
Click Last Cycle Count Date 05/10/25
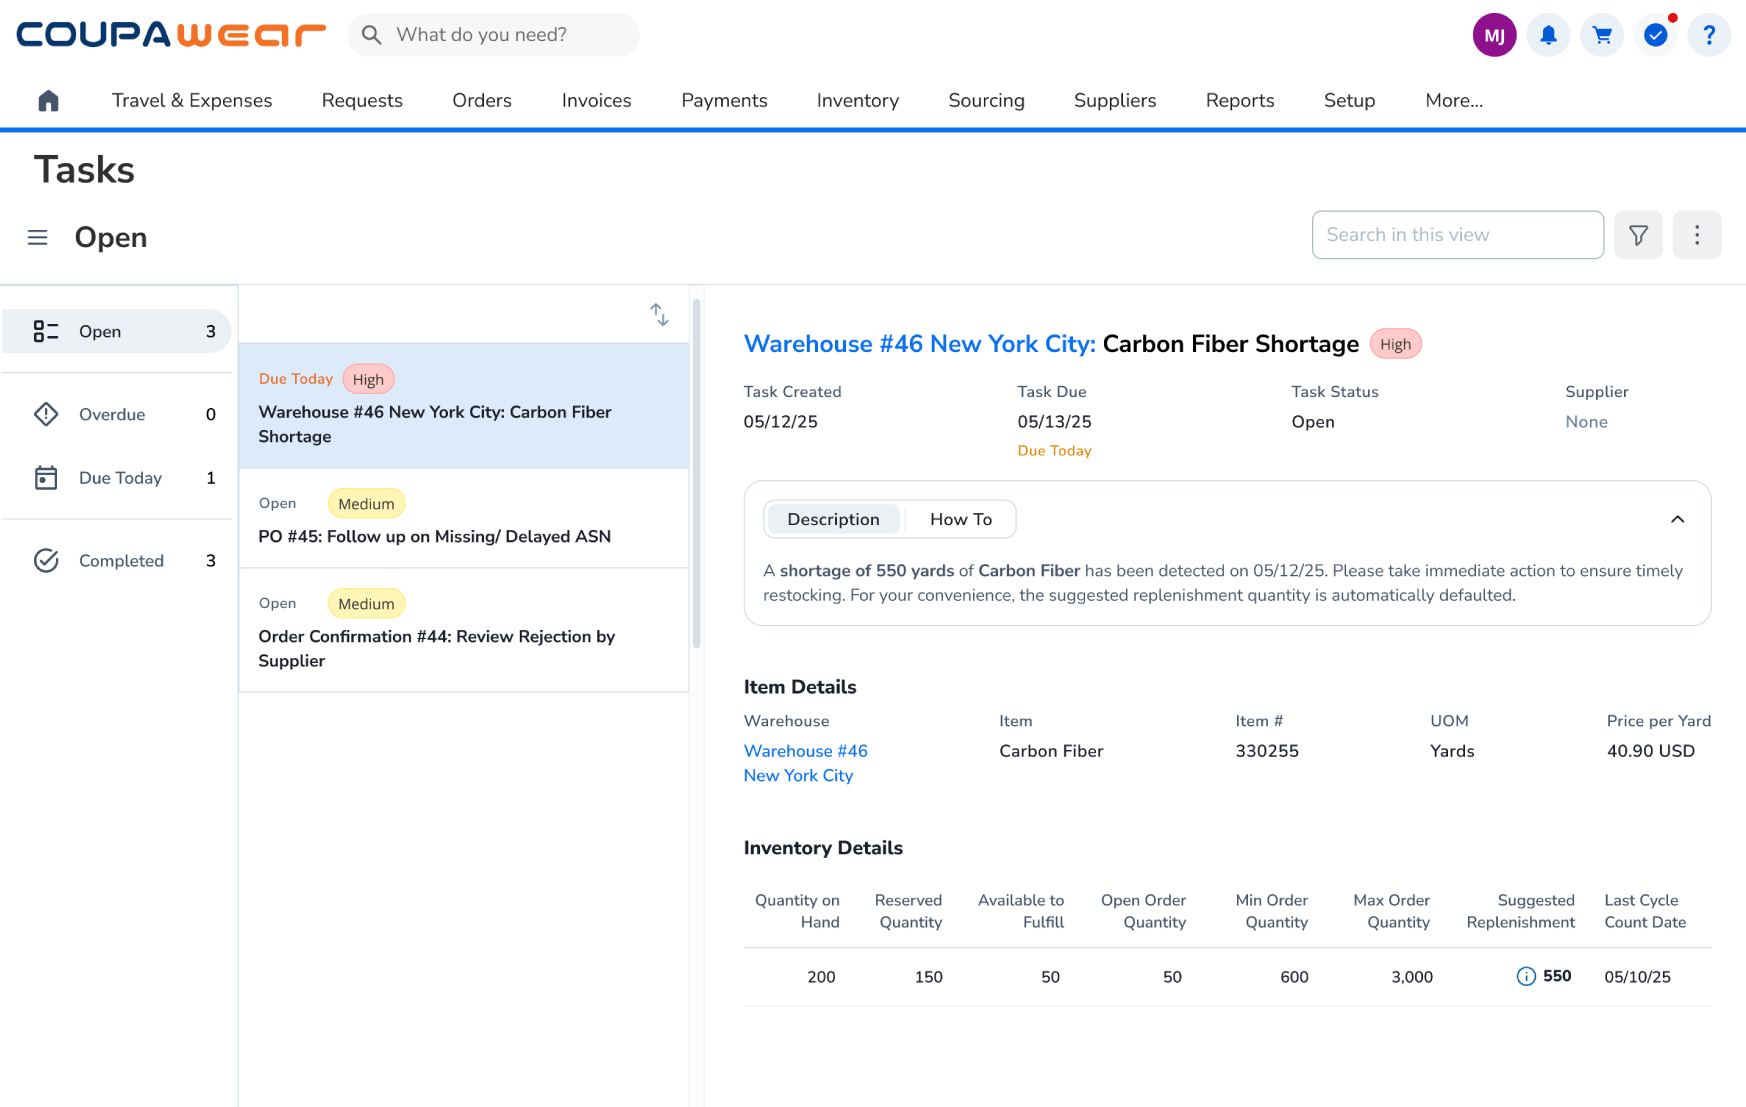pyautogui.click(x=1637, y=977)
